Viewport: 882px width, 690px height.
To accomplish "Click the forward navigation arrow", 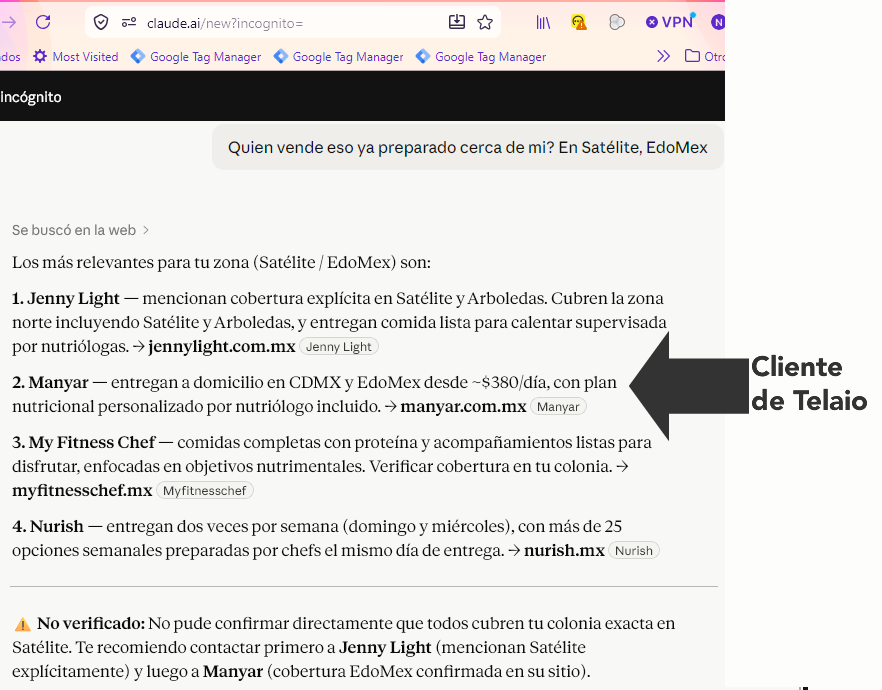I will pos(8,22).
